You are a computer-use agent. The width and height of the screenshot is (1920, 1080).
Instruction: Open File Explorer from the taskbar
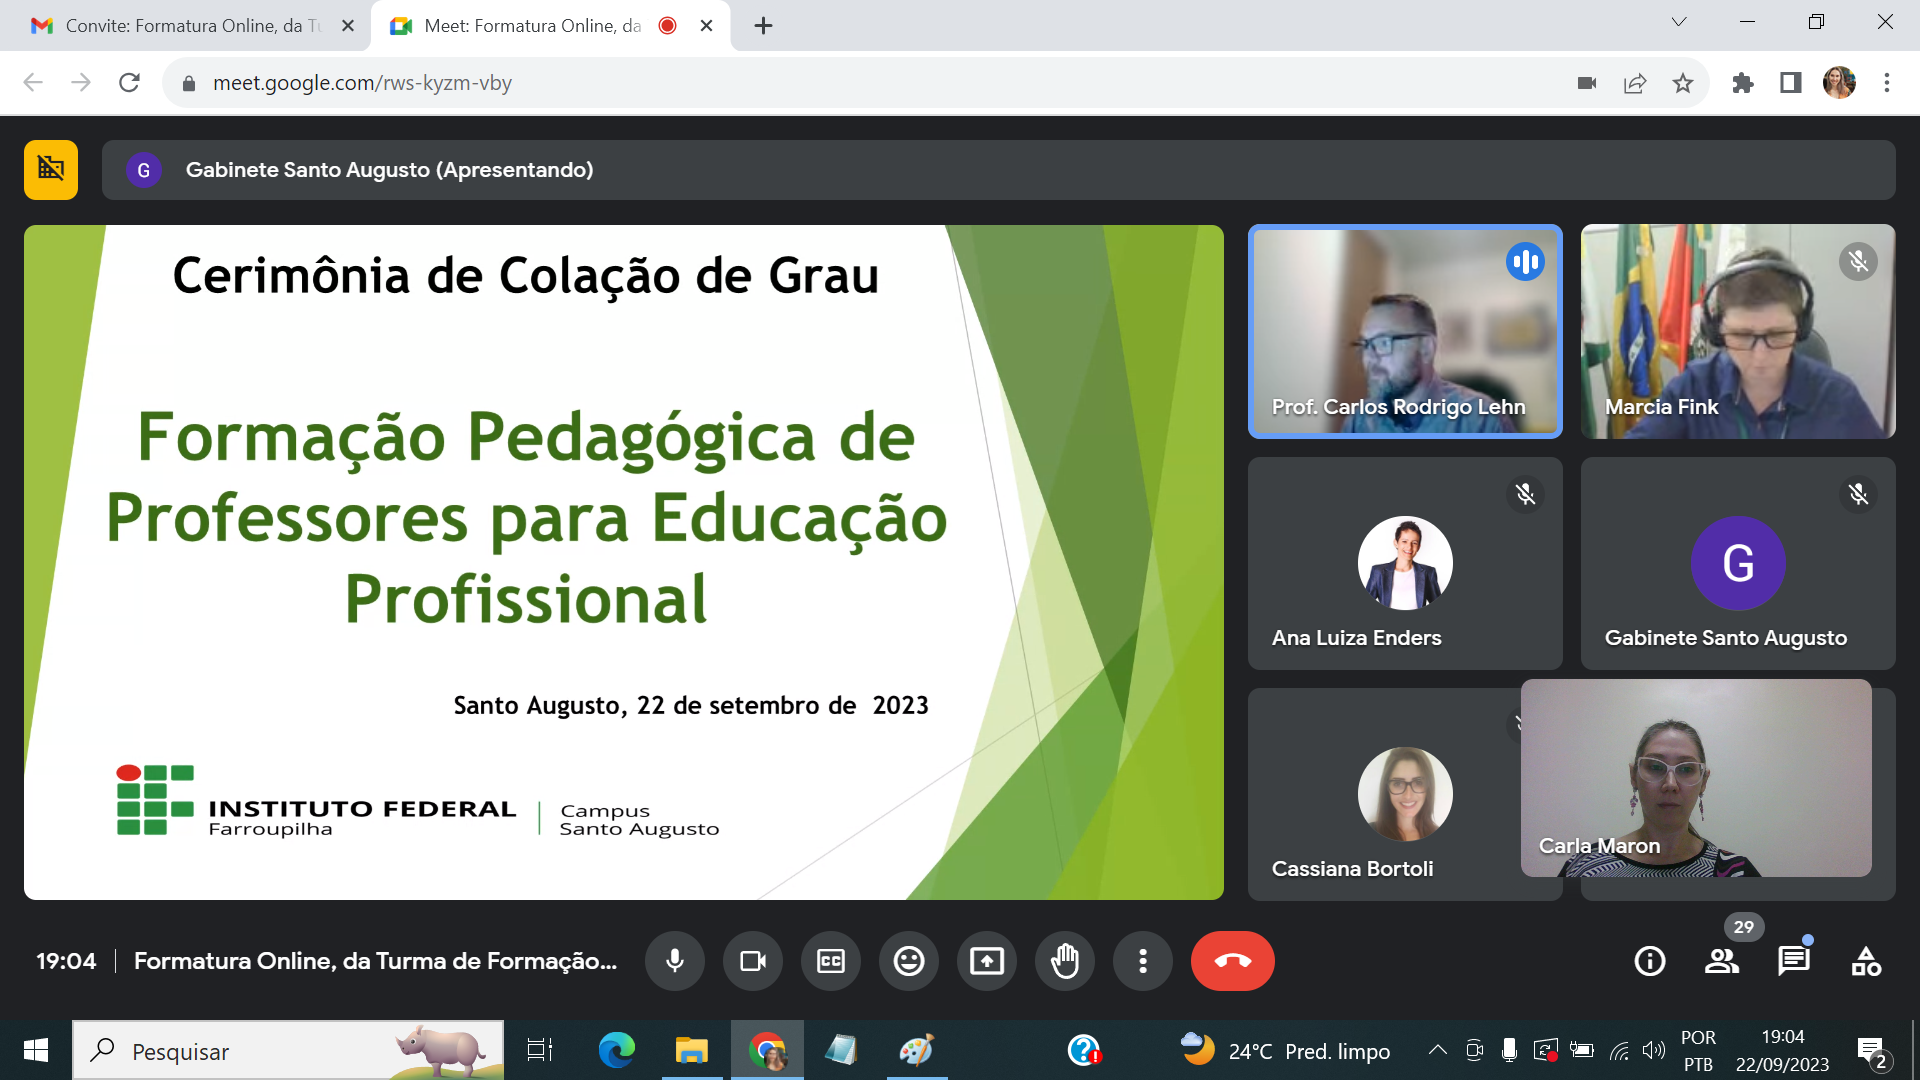pos(691,1050)
